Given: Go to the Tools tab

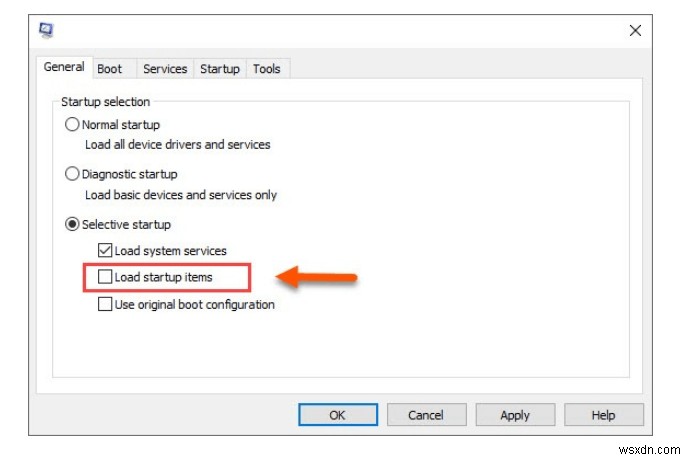Looking at the screenshot, I should pos(267,69).
